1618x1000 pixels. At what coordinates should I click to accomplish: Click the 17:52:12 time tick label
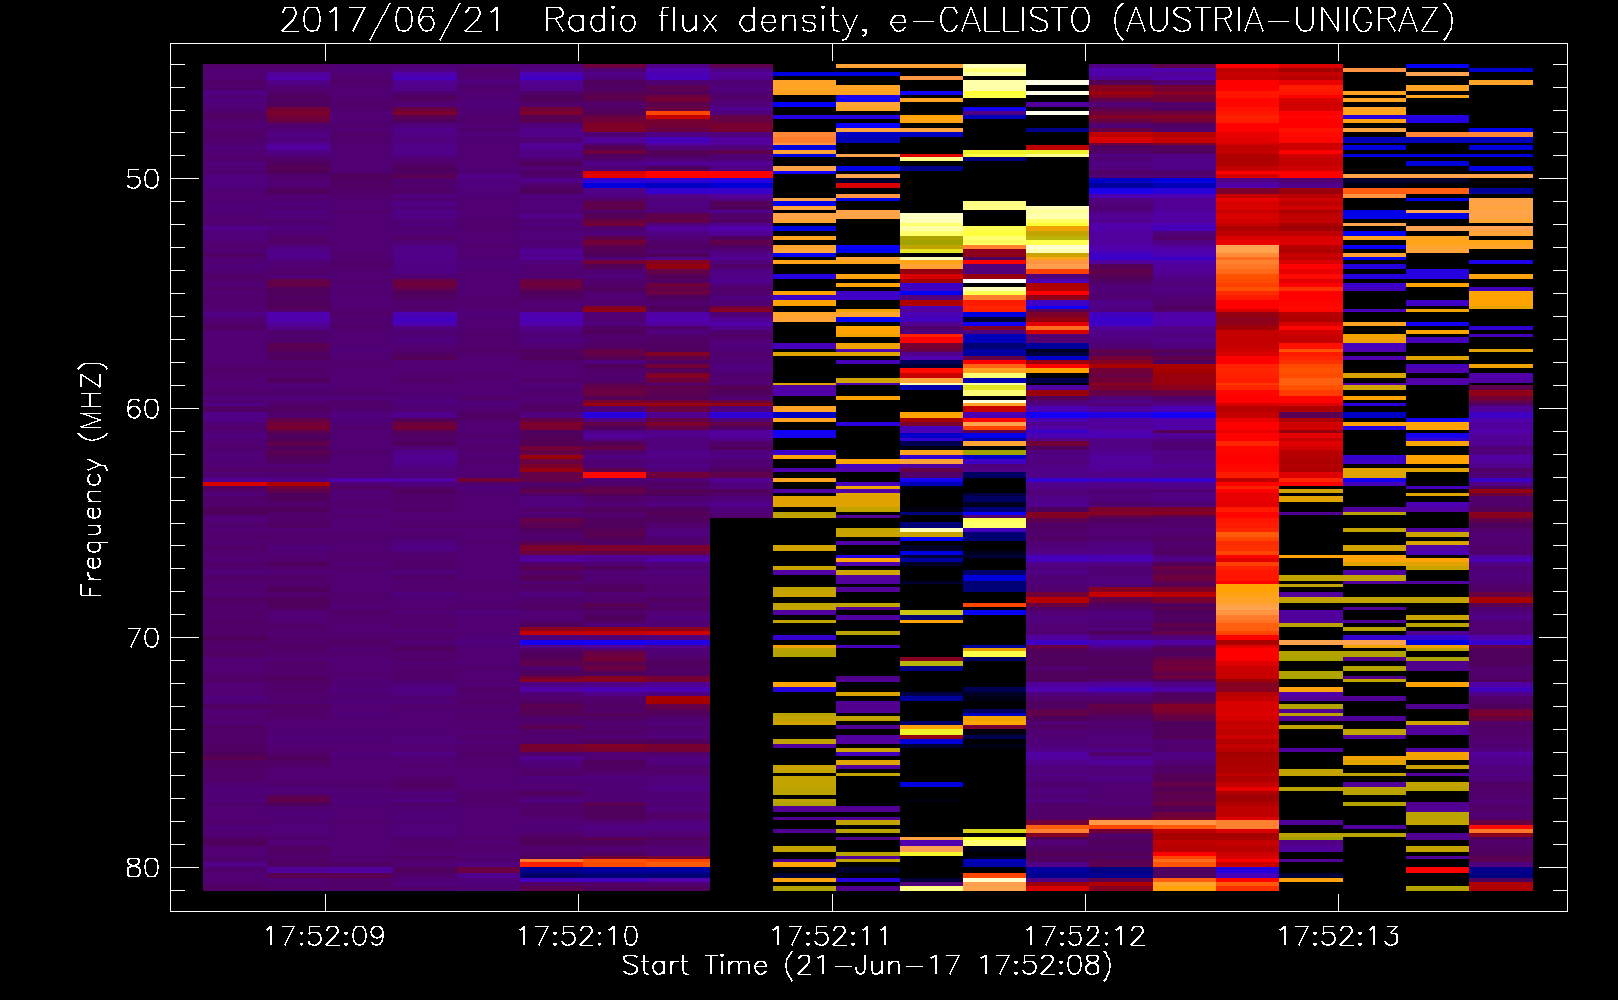(x=1084, y=937)
